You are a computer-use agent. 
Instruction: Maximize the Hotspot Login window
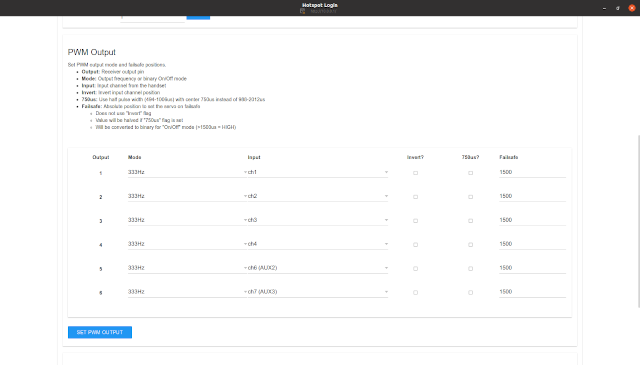coord(618,8)
